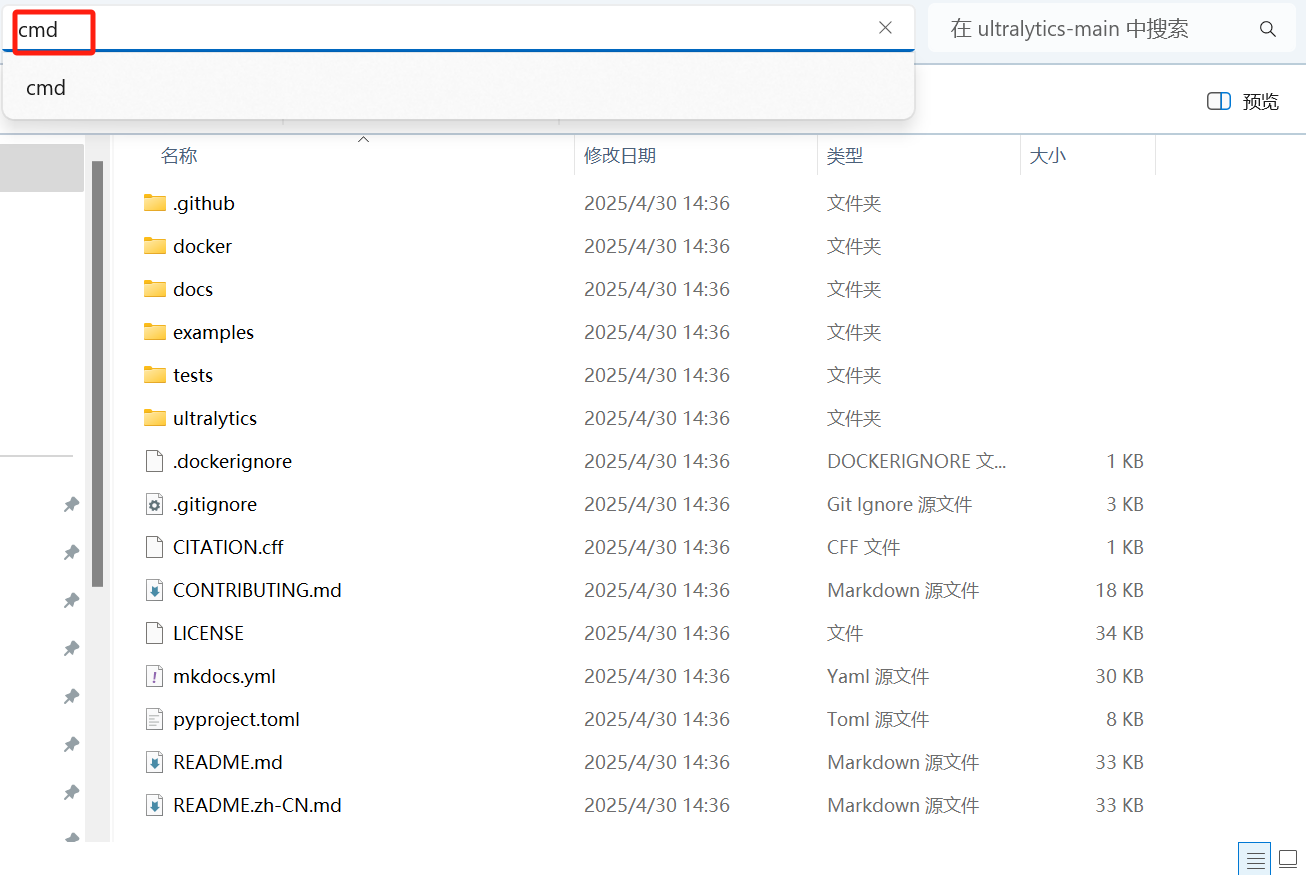Select the mkdocs.yml file name

click(x=224, y=676)
